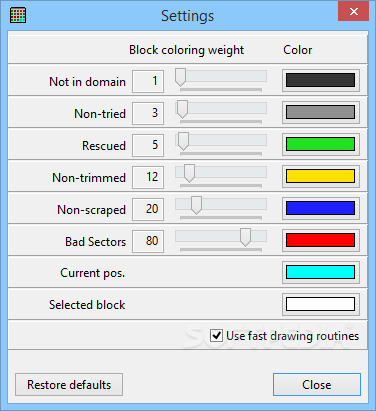Image resolution: width=376 pixels, height=411 pixels.
Task: Open the Selected block white color swatch
Action: click(320, 304)
